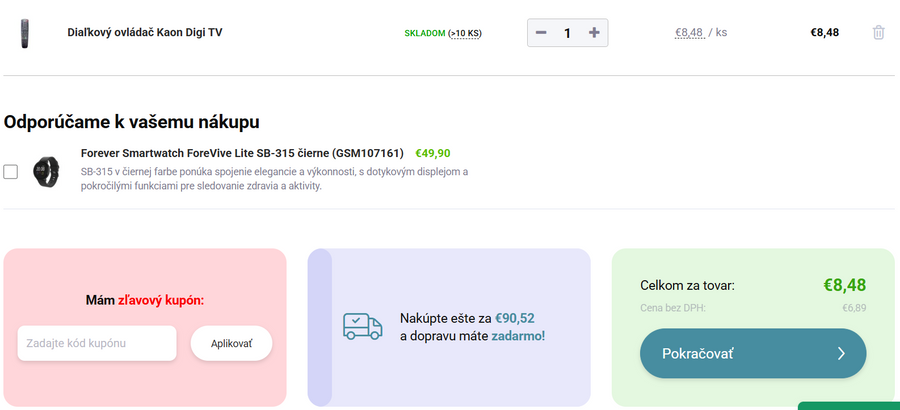Screen dimensions: 900x410
Task: Open Forever Smartwatch ForeVive Lite SB-315 title
Action: [242, 153]
